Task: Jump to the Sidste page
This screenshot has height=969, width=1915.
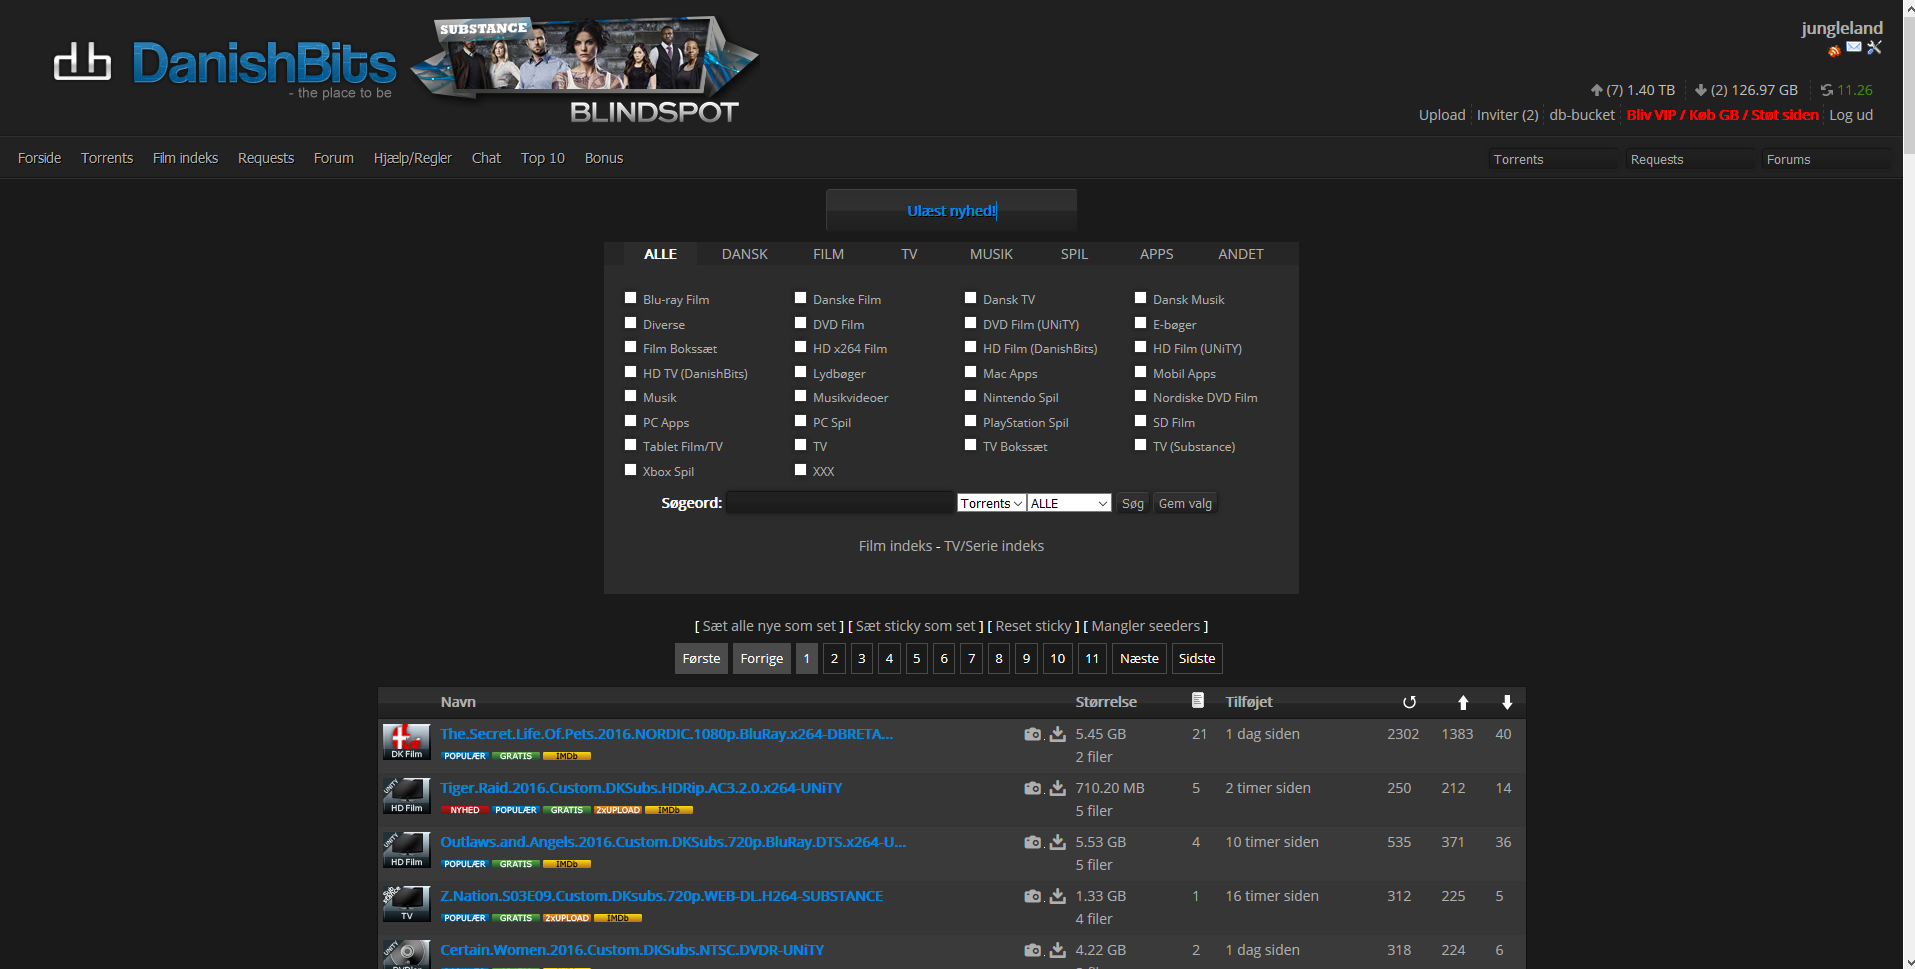Action: pos(1197,658)
